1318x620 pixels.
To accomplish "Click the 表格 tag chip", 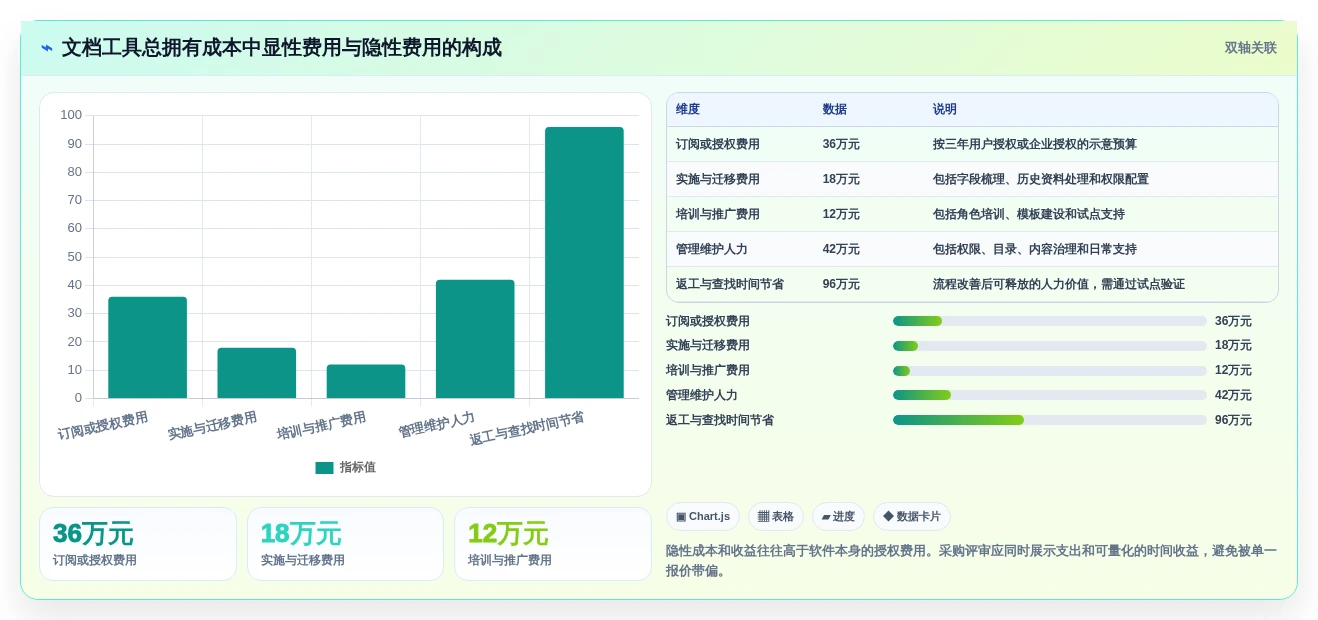I will point(776,517).
